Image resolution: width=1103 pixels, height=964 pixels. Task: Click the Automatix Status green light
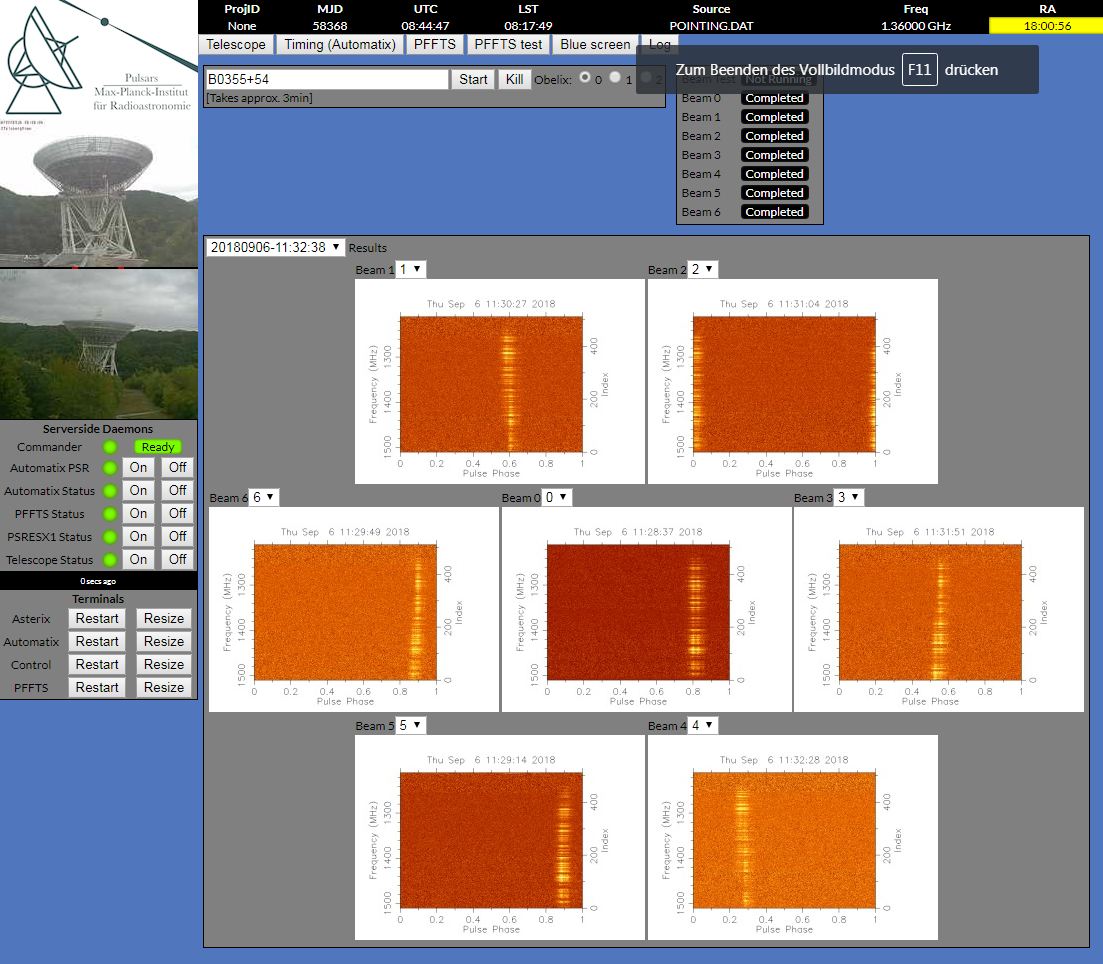110,490
